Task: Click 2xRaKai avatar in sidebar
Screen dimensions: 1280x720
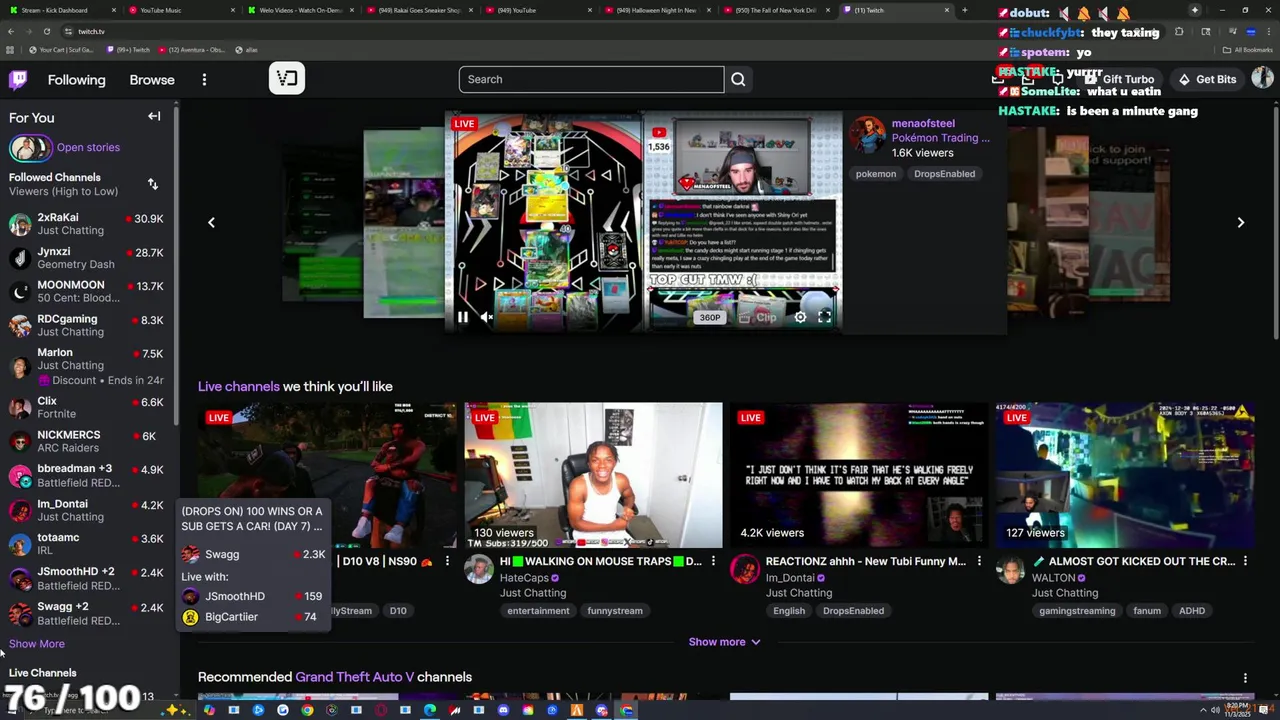Action: [20, 224]
